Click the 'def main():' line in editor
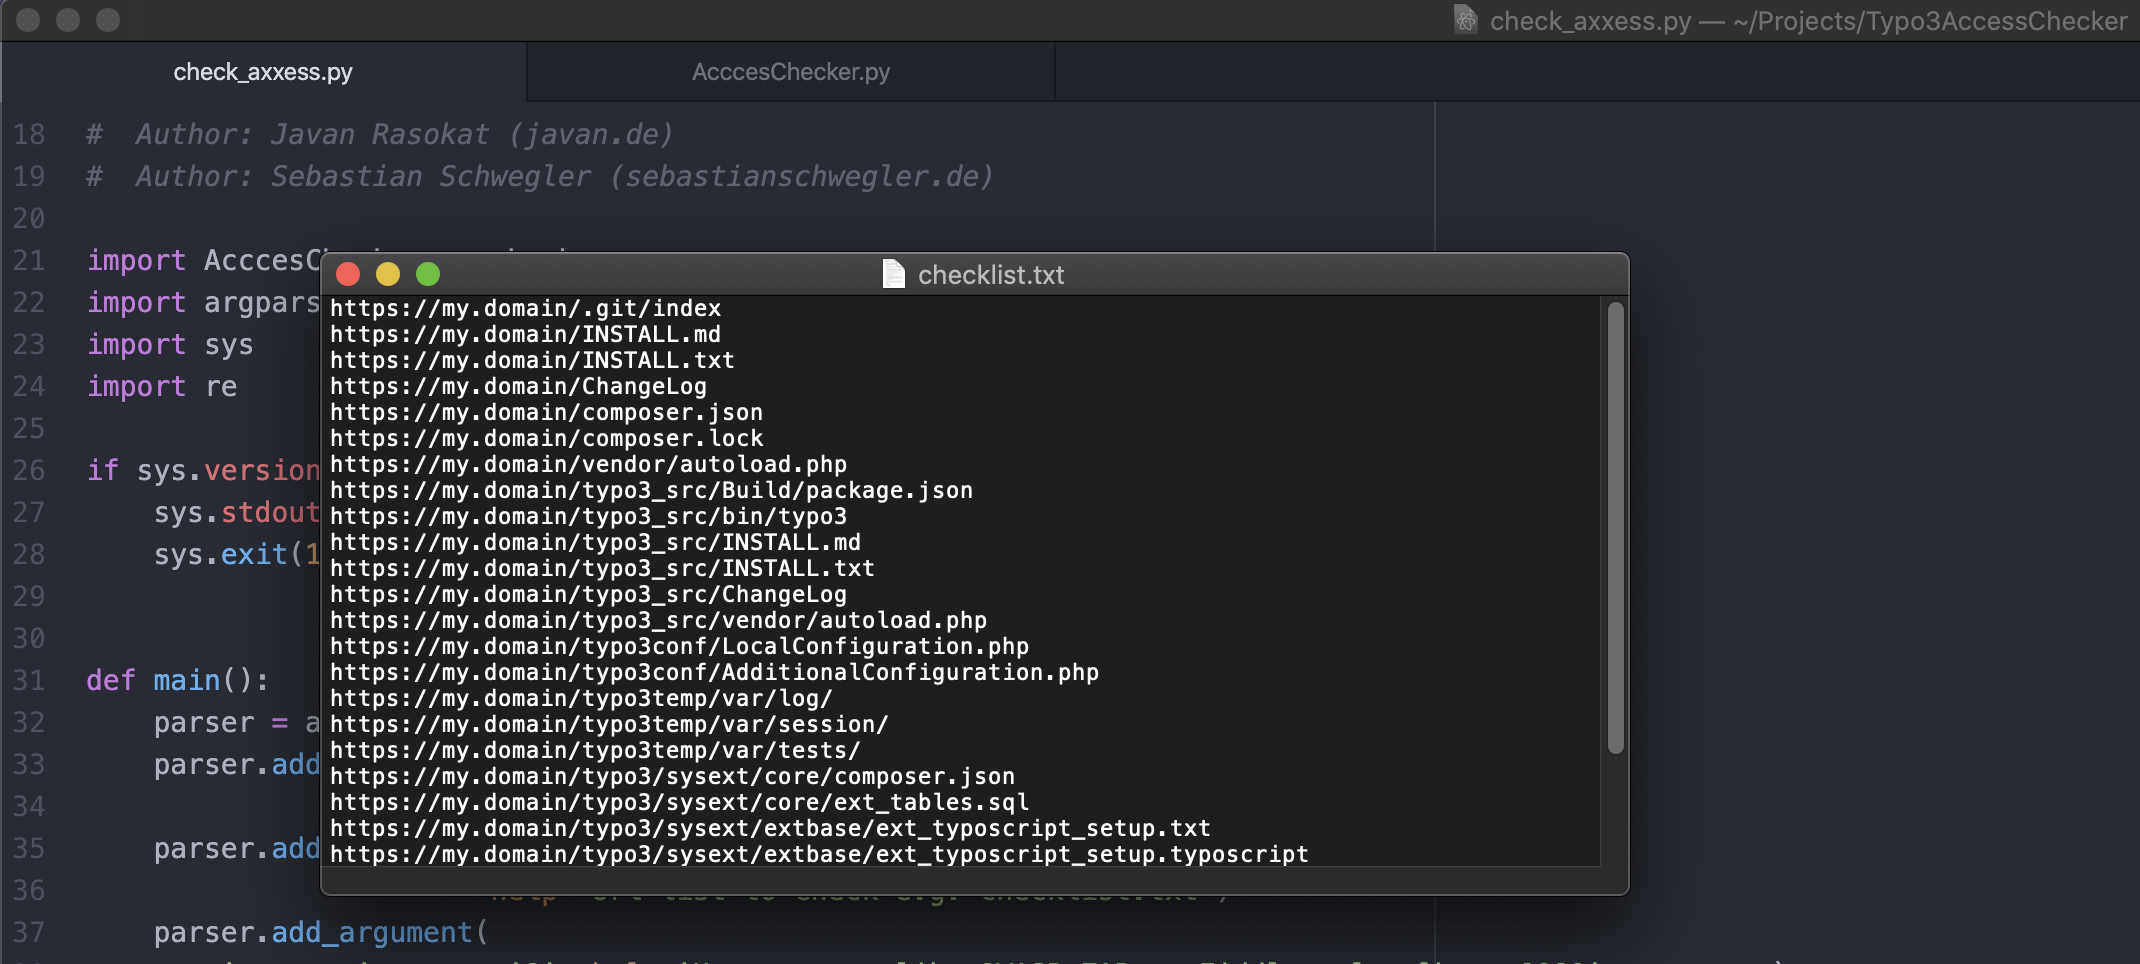The width and height of the screenshot is (2140, 964). click(178, 681)
